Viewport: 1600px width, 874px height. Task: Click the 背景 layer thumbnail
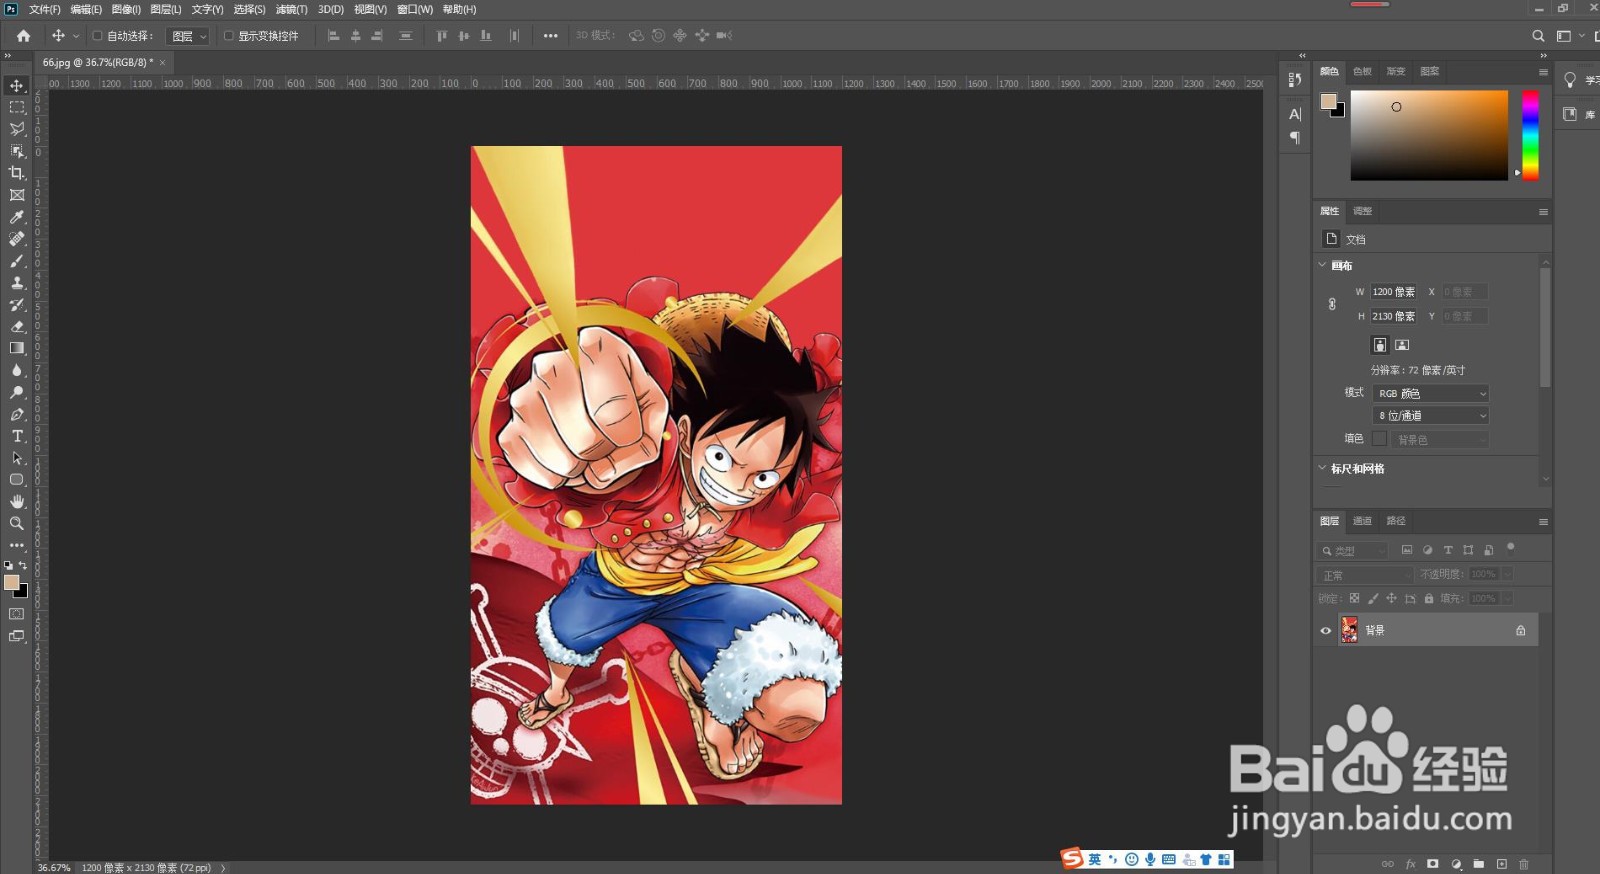point(1350,630)
